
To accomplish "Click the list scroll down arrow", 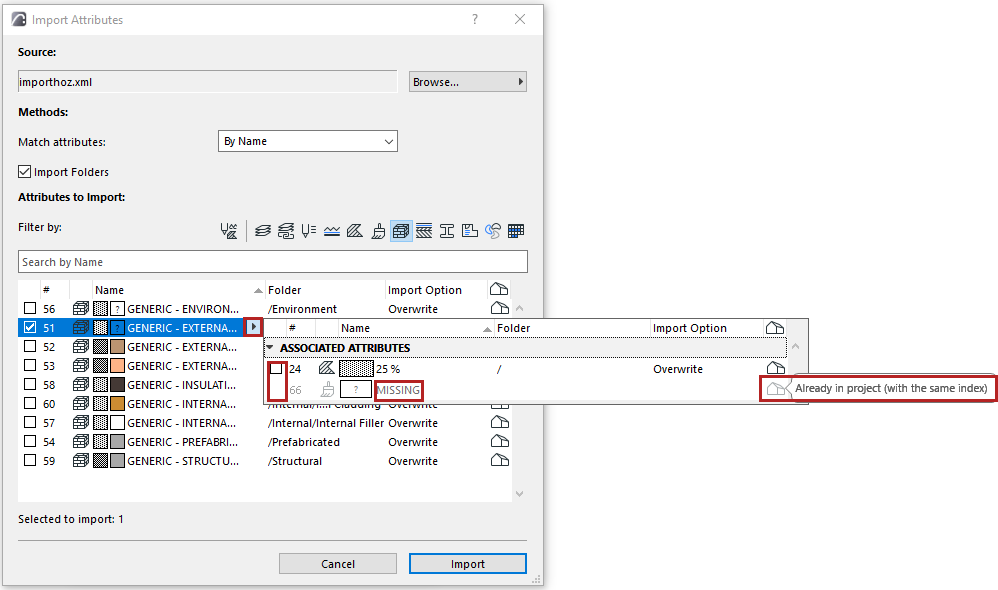I will 519,493.
